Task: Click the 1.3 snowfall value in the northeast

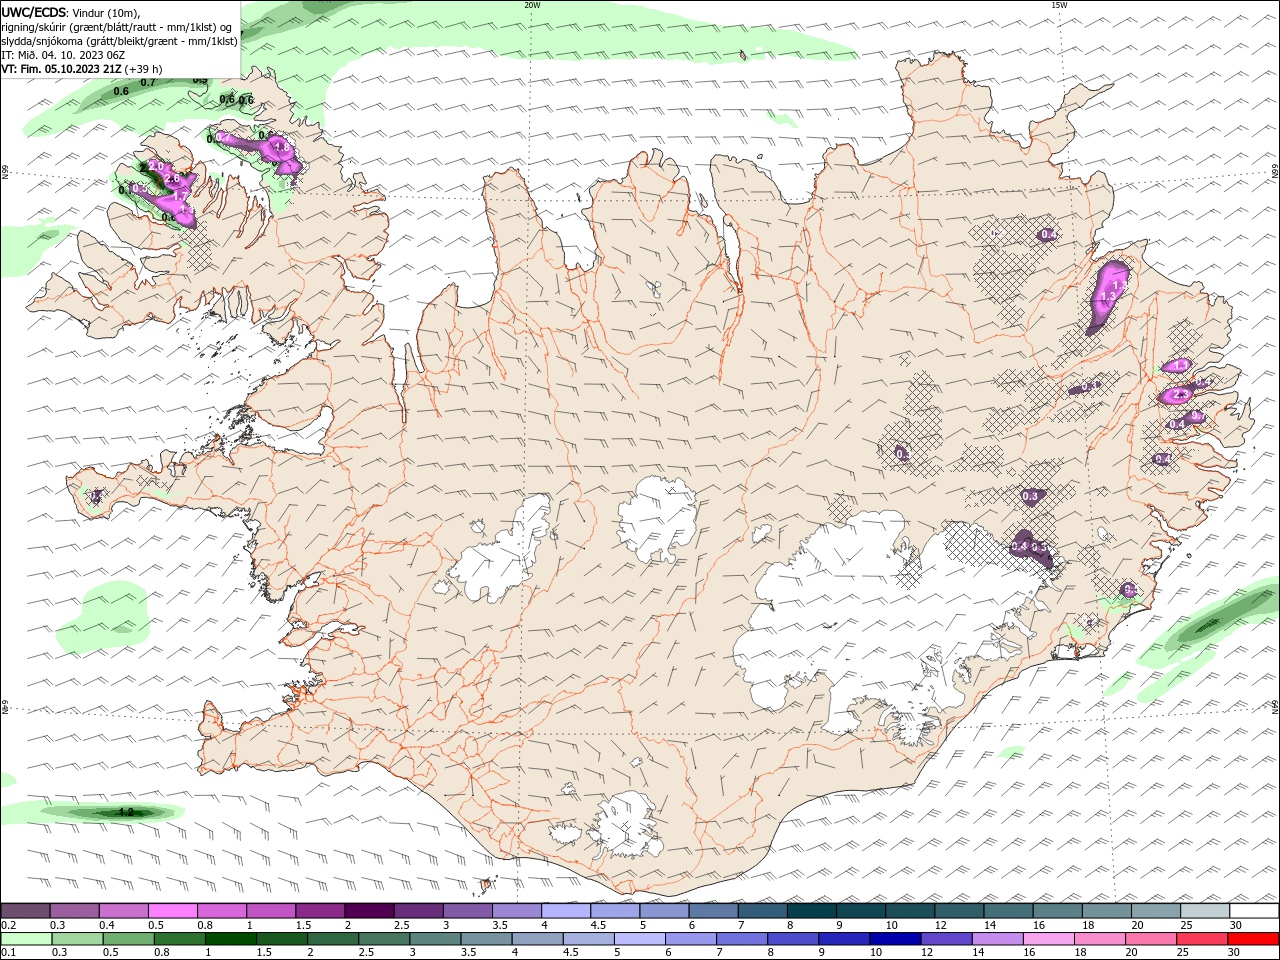Action: [1107, 298]
